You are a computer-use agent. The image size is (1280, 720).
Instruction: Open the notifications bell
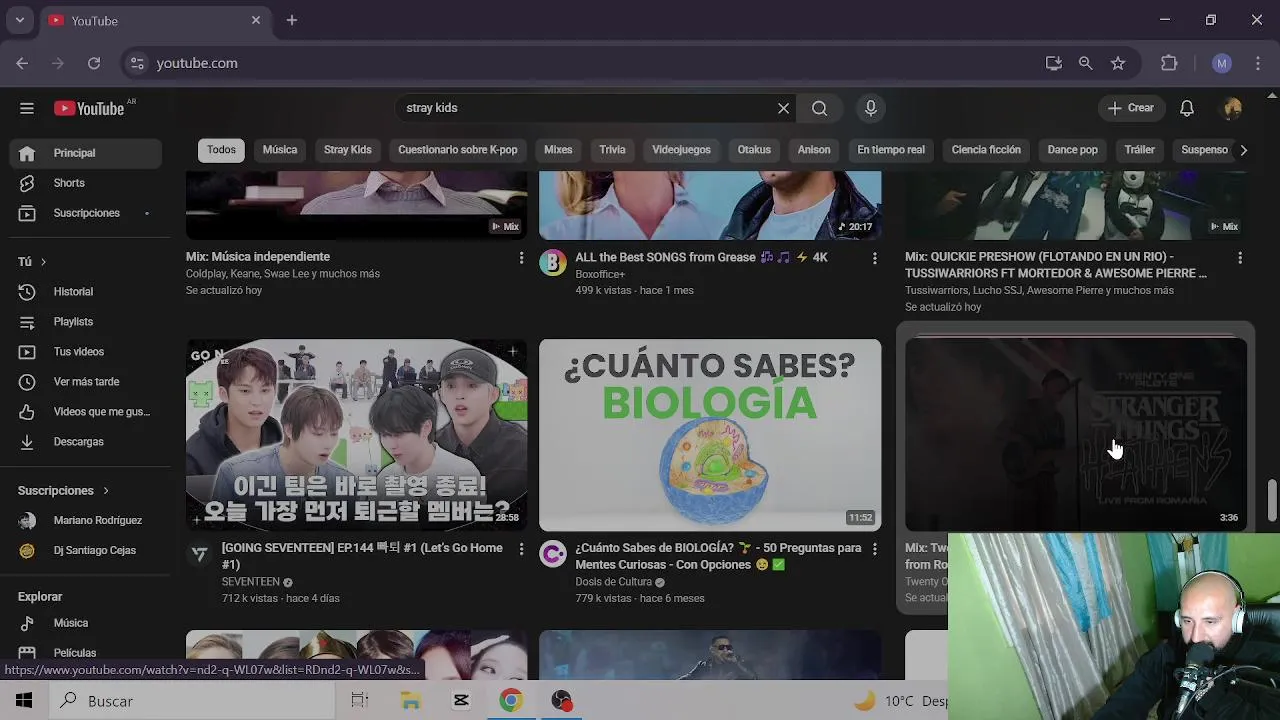[x=1186, y=108]
